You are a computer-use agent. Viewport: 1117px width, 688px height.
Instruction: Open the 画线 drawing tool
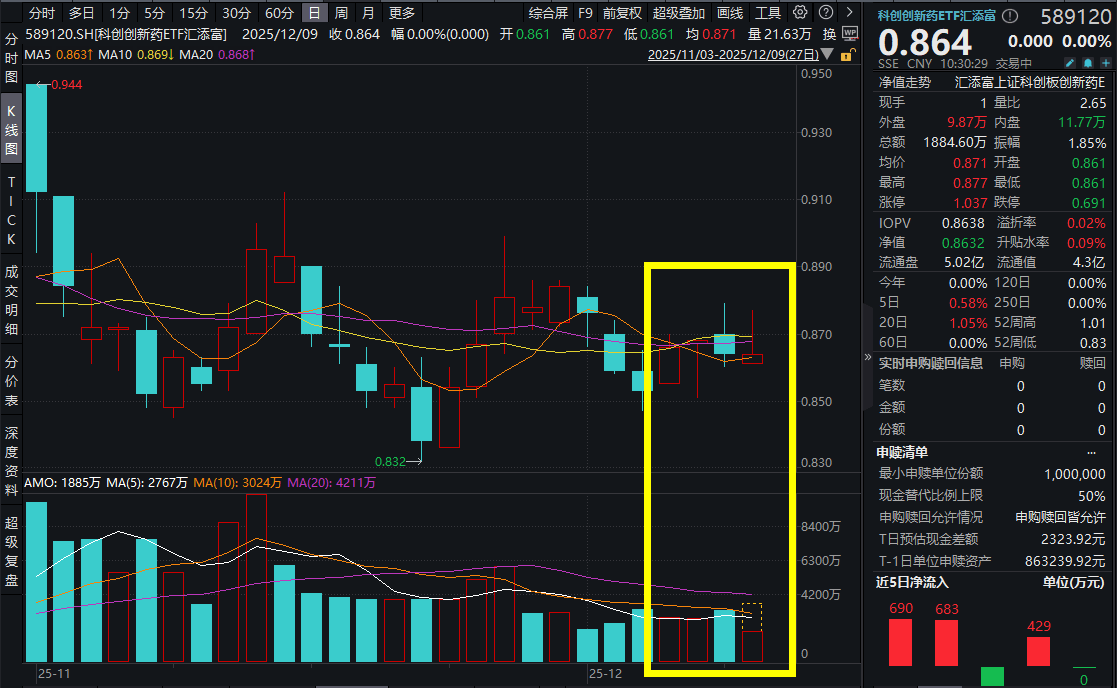coord(729,13)
